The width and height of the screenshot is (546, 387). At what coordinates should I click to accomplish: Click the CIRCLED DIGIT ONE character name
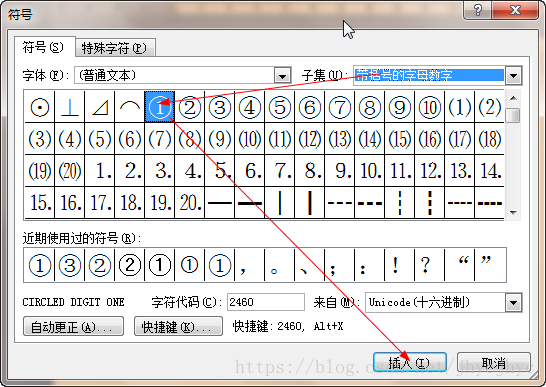tap(73, 302)
